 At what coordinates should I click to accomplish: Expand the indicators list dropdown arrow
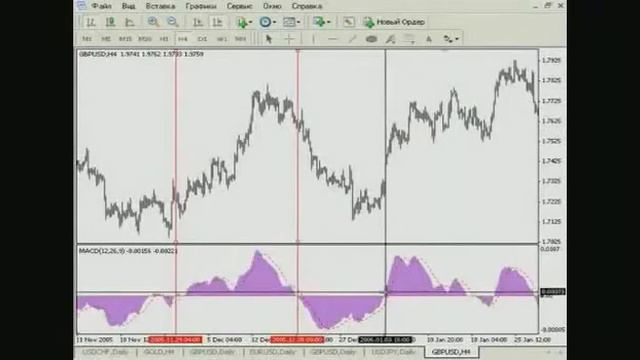point(250,22)
